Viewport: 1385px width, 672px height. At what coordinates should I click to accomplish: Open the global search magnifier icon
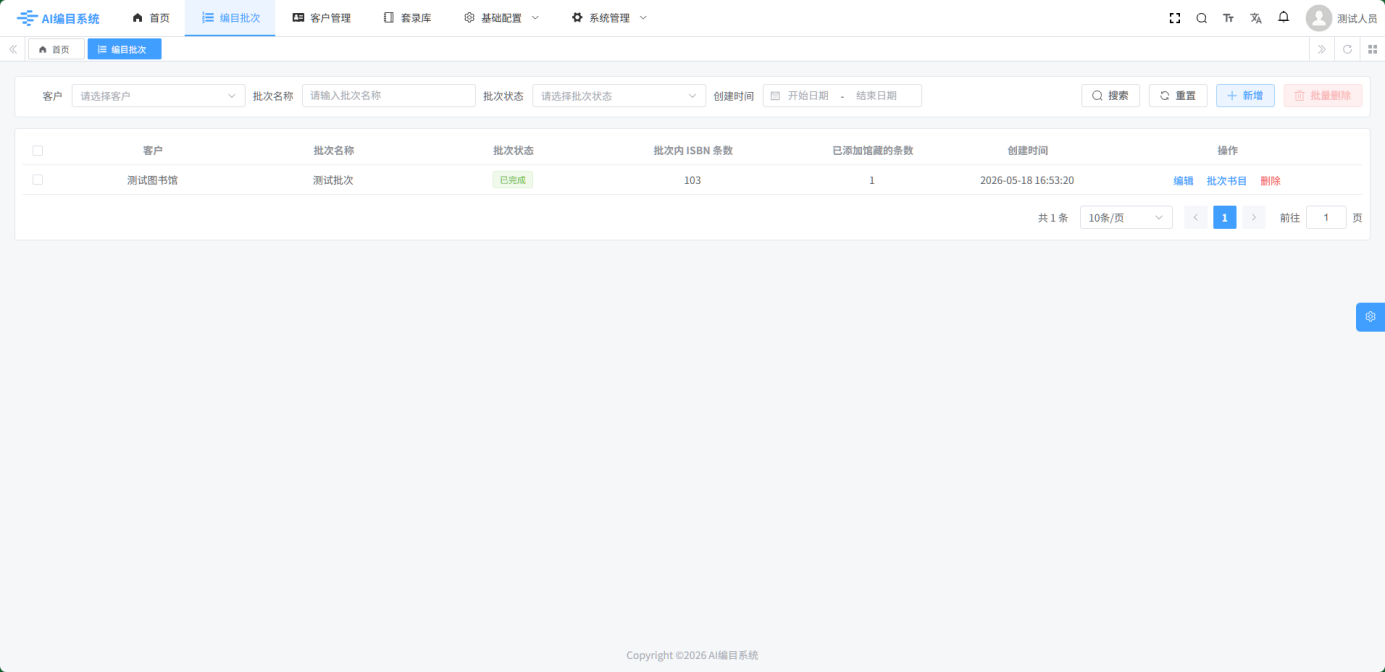(x=1202, y=18)
